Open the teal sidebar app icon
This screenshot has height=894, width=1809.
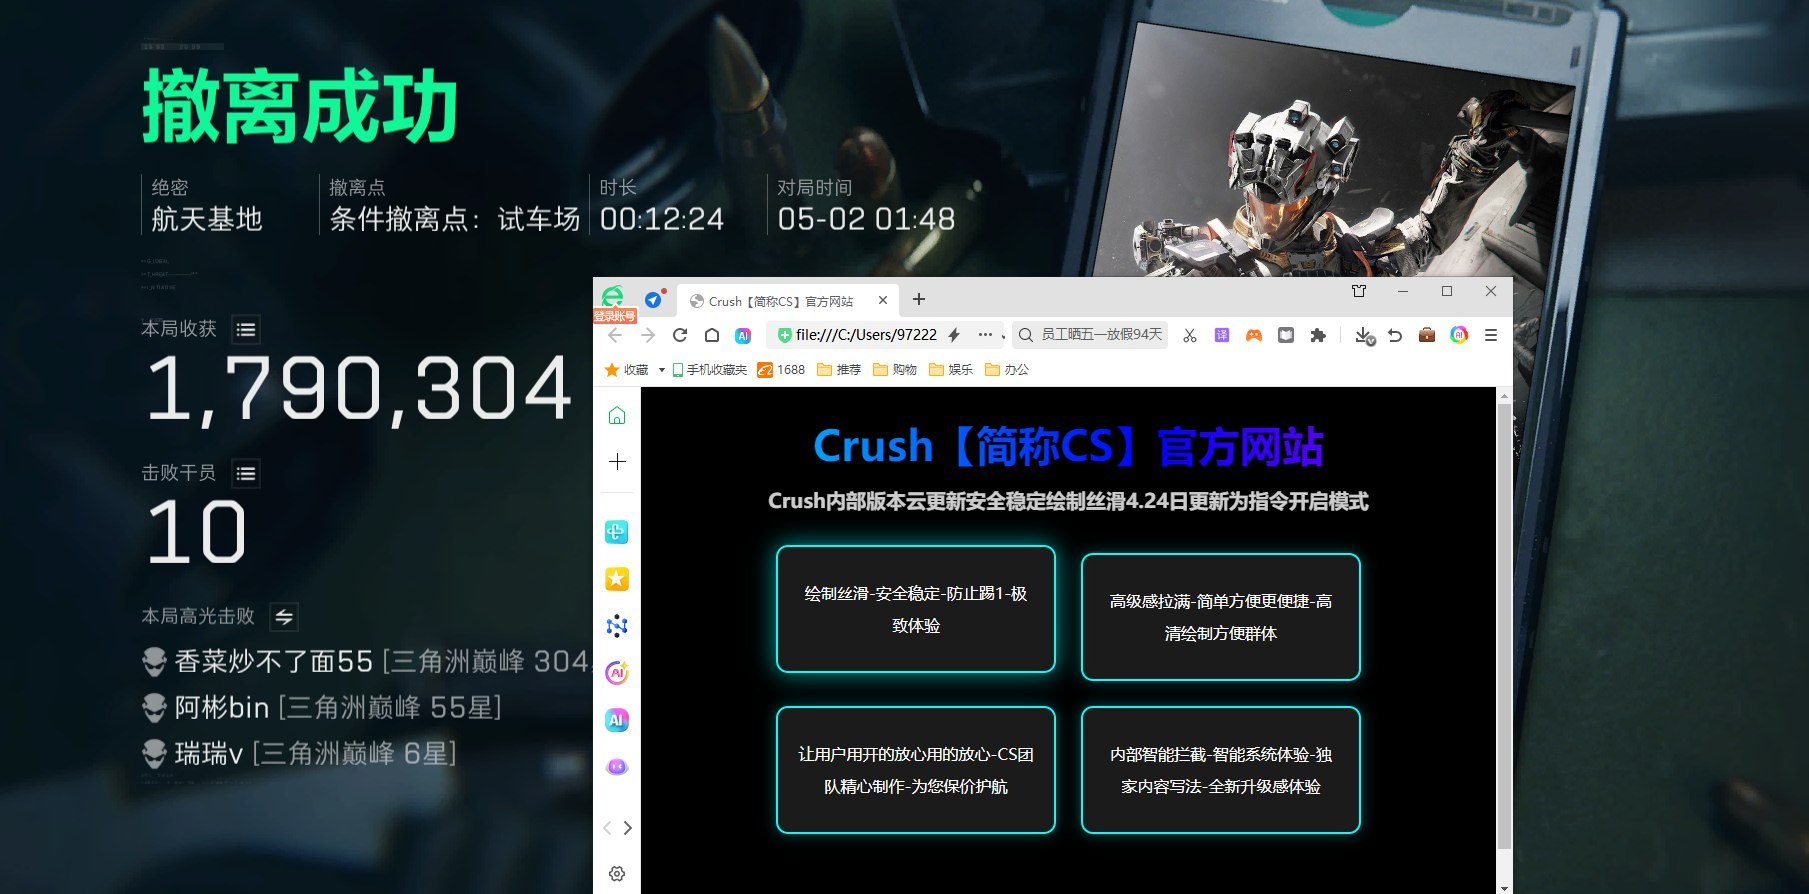617,532
